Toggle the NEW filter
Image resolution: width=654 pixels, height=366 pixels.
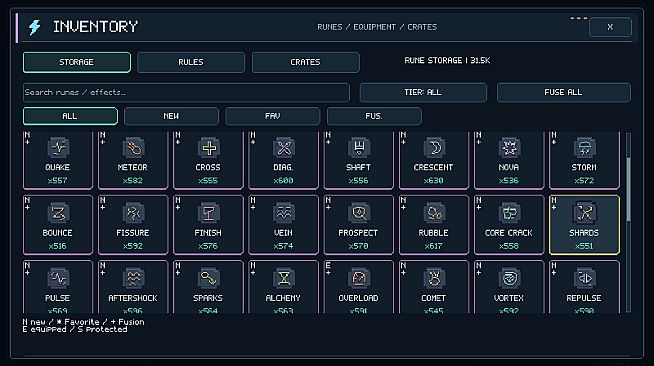[x=171, y=116]
